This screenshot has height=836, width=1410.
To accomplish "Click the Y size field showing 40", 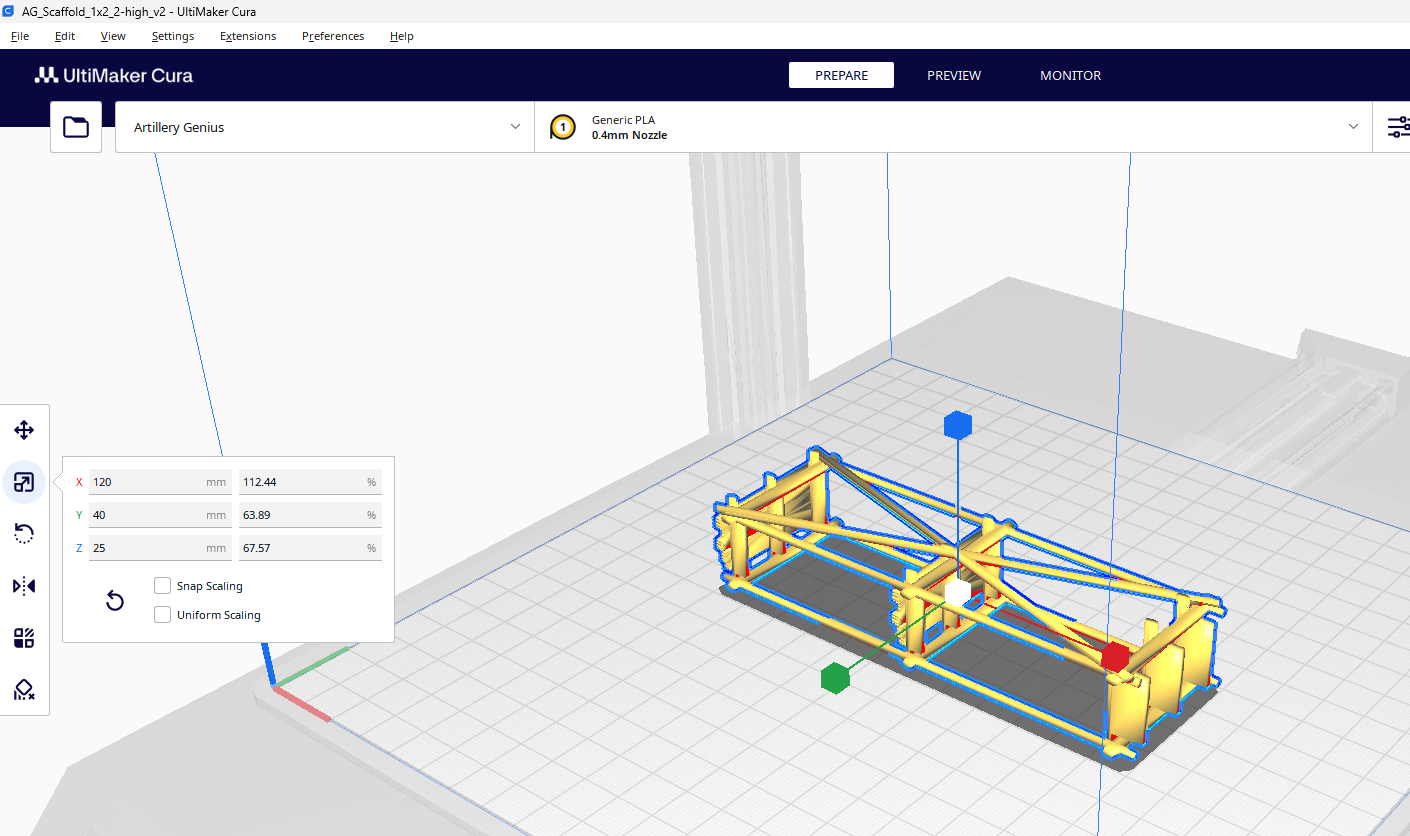I will (x=160, y=515).
